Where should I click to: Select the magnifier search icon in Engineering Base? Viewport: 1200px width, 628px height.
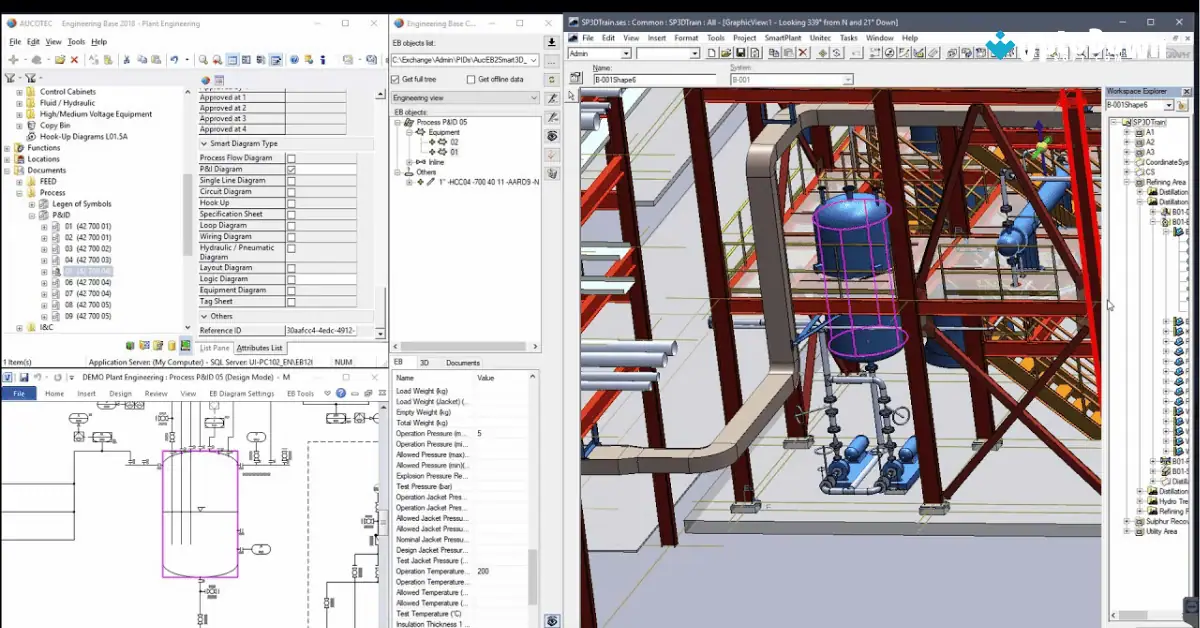tap(204, 59)
